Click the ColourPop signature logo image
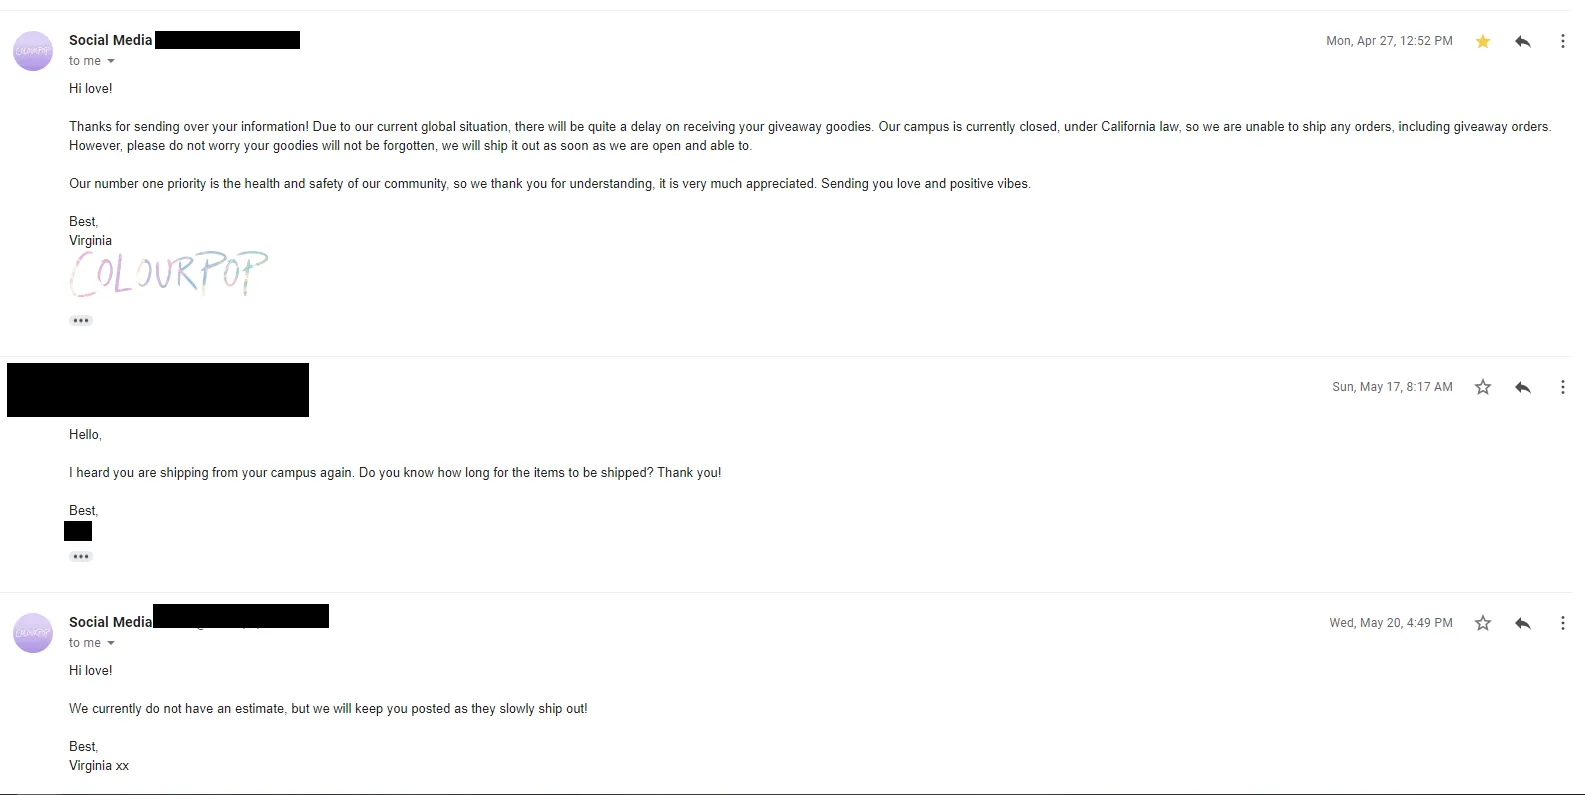The height and width of the screenshot is (795, 1585). pyautogui.click(x=168, y=274)
